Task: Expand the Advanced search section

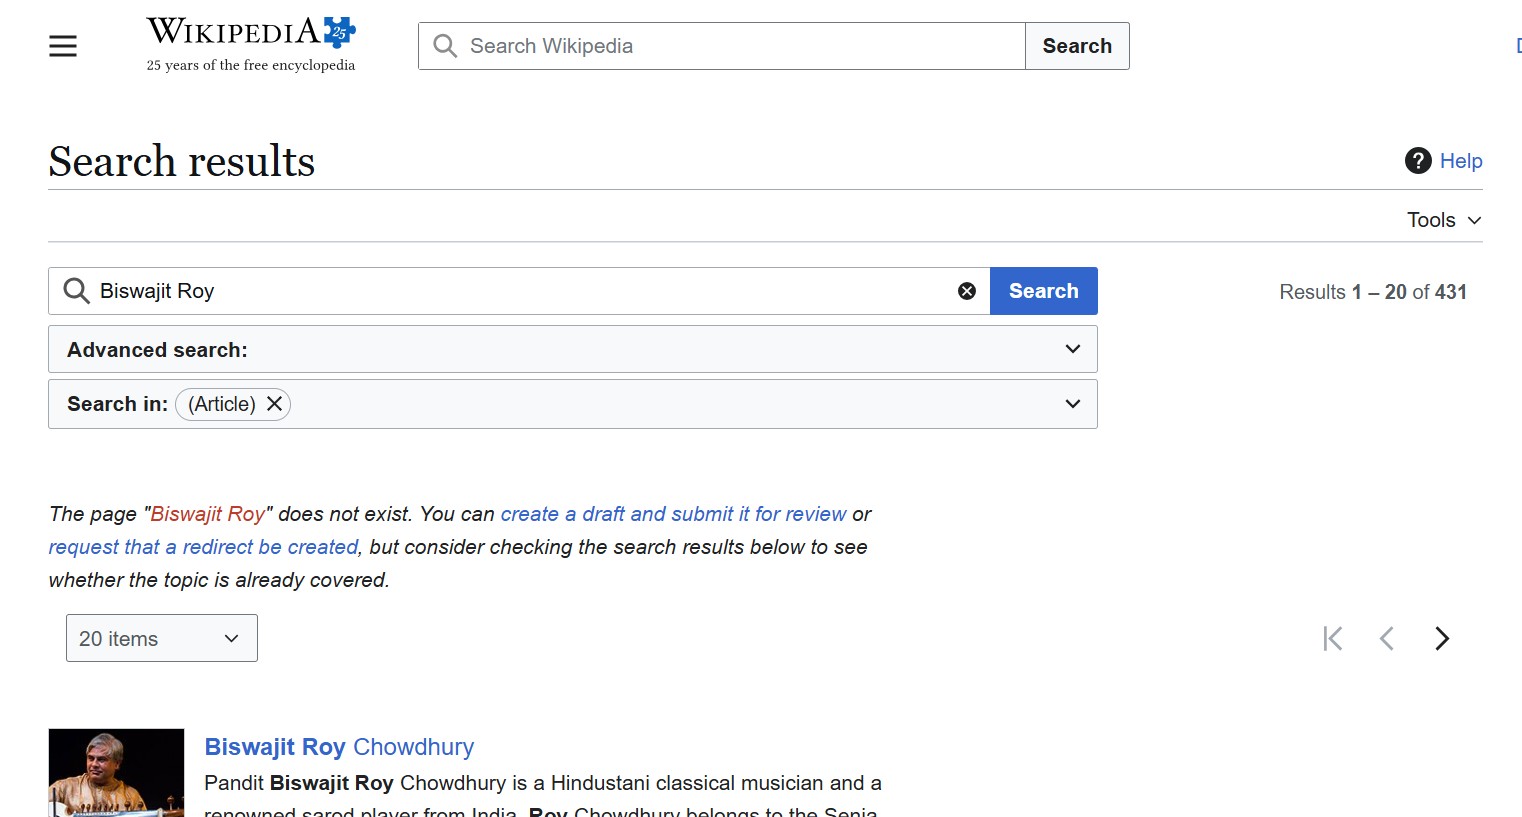Action: click(573, 349)
